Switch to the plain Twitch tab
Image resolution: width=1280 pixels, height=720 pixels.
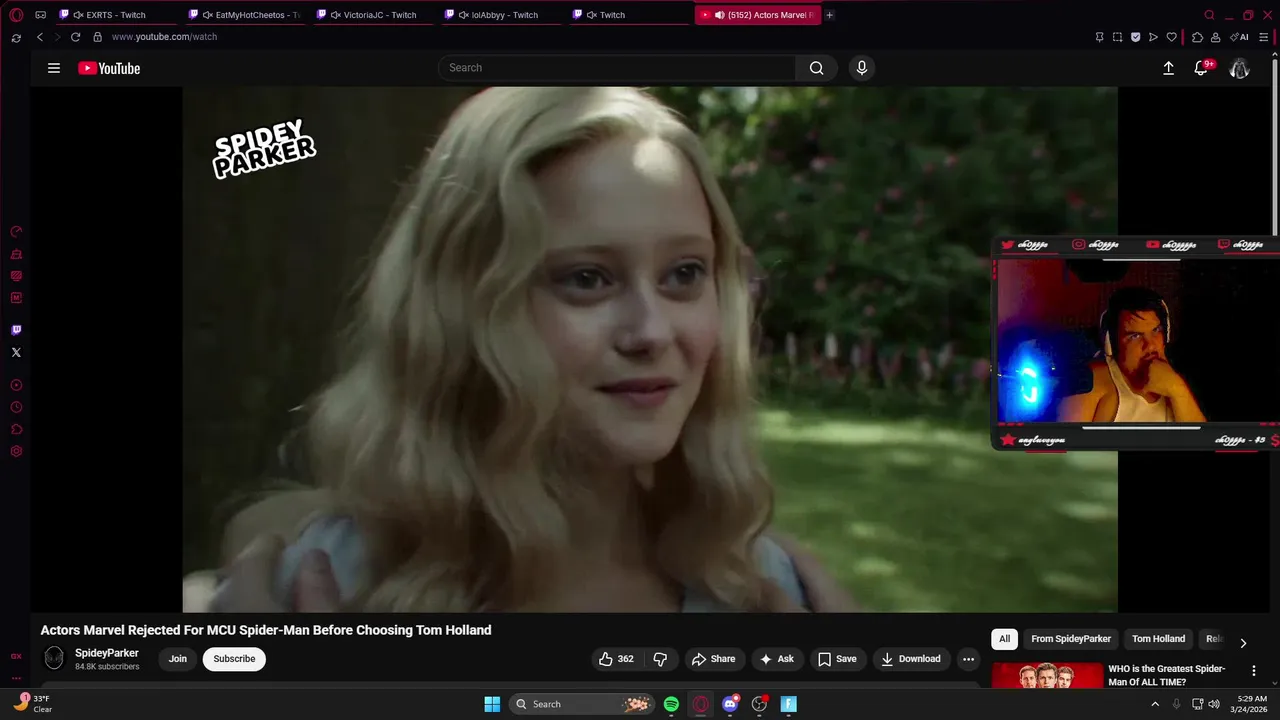(630, 15)
